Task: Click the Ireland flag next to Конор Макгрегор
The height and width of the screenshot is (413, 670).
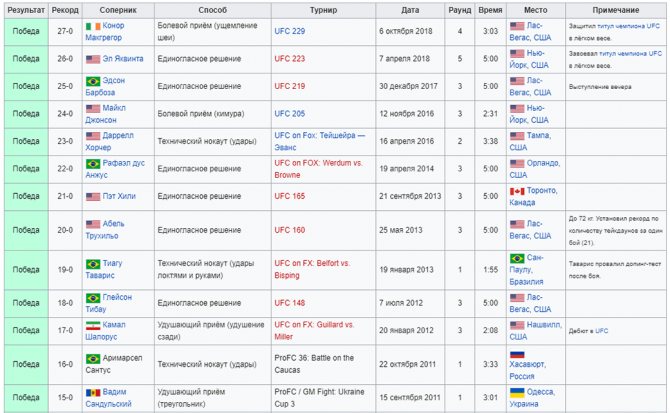Action: tap(93, 26)
